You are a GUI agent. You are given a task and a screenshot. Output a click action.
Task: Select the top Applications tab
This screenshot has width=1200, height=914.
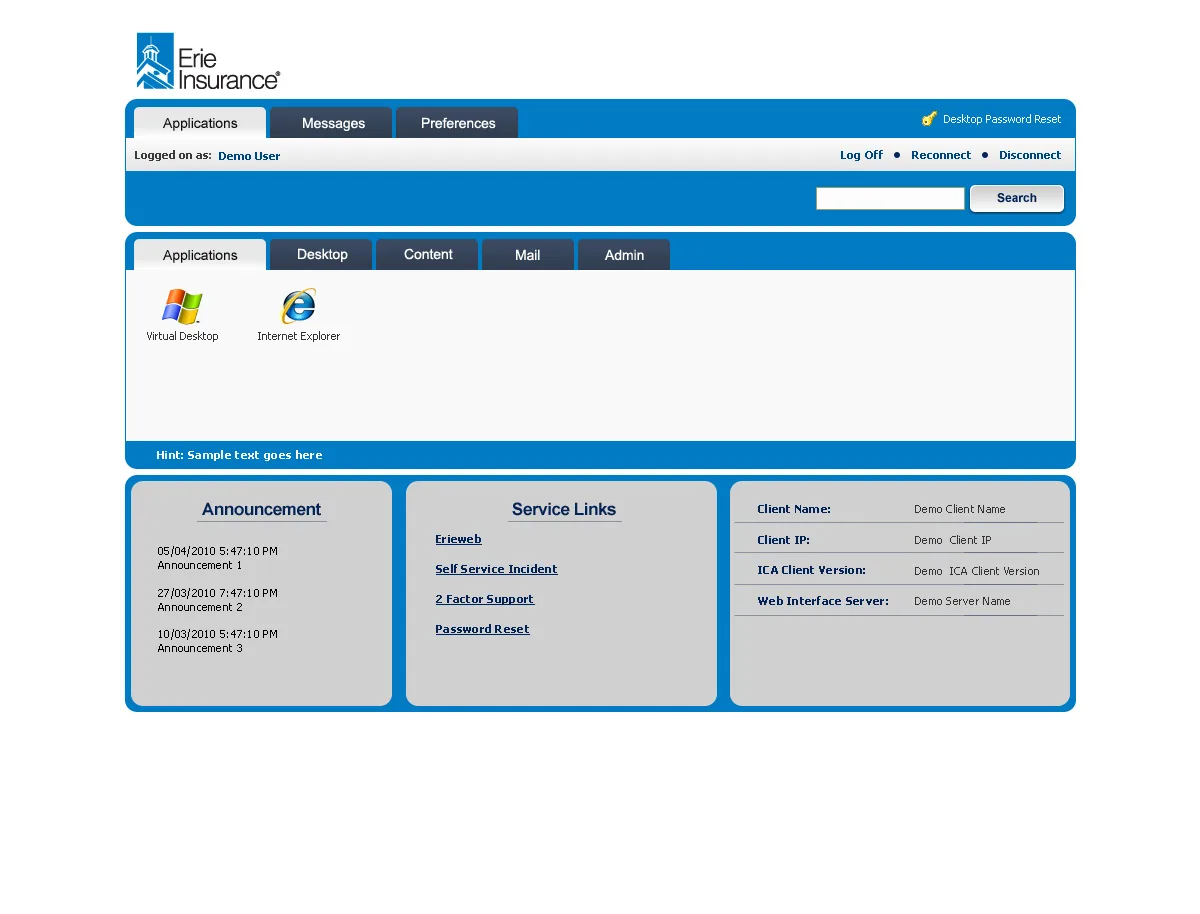(x=200, y=123)
